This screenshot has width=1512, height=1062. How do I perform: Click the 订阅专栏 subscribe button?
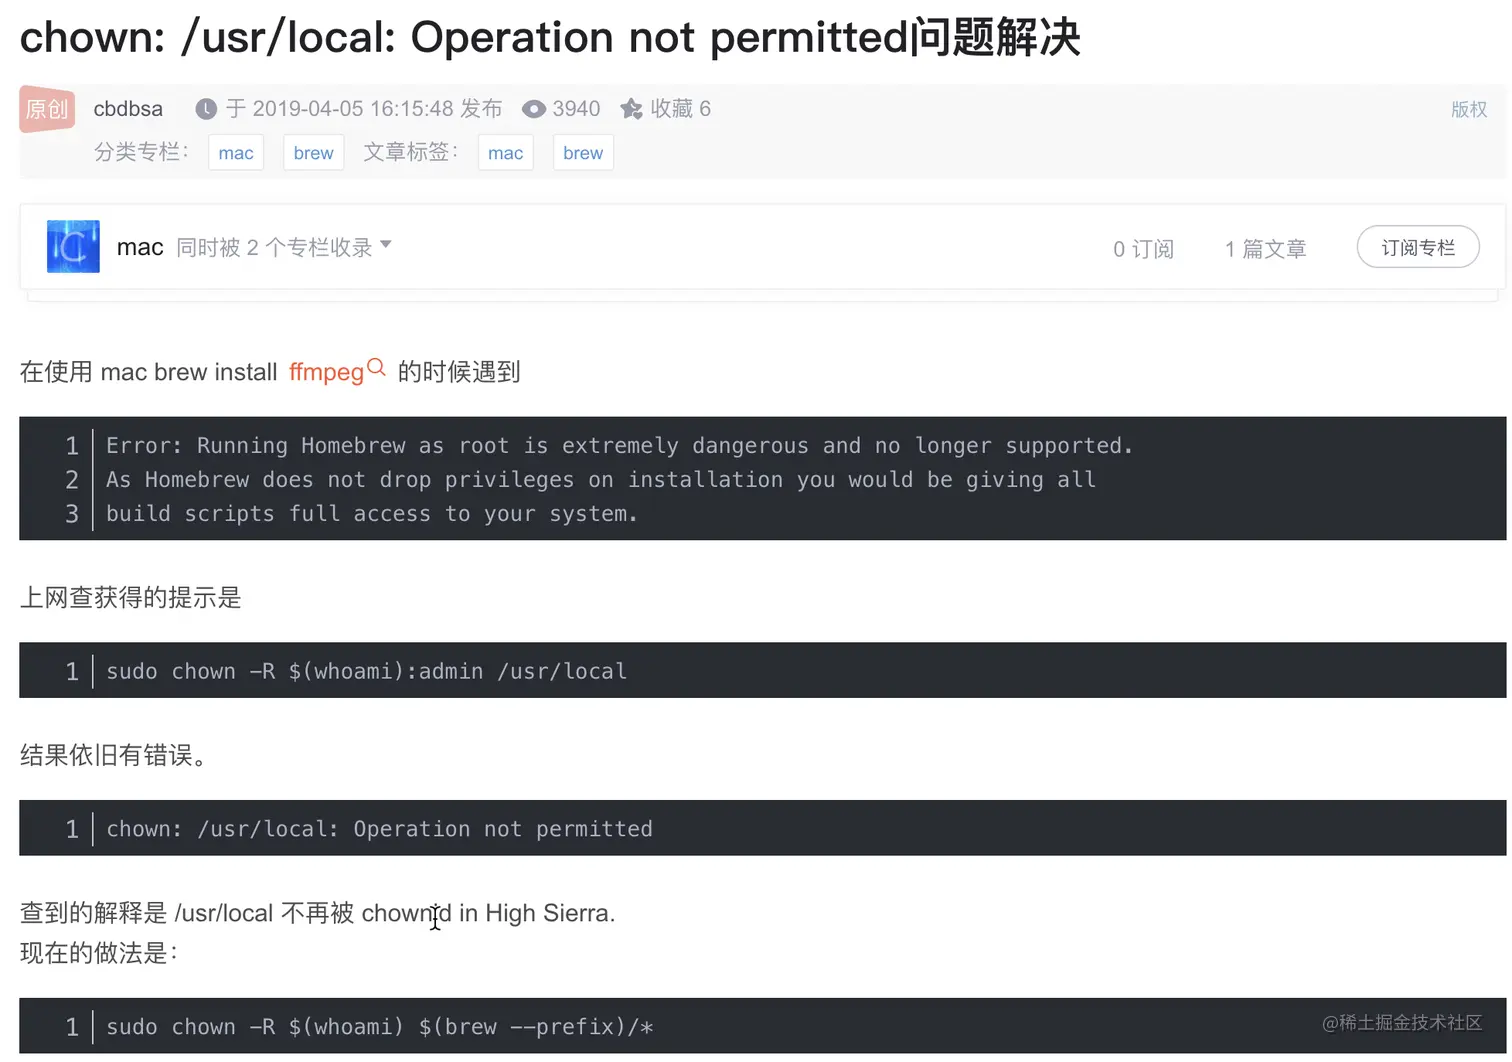pyautogui.click(x=1418, y=247)
